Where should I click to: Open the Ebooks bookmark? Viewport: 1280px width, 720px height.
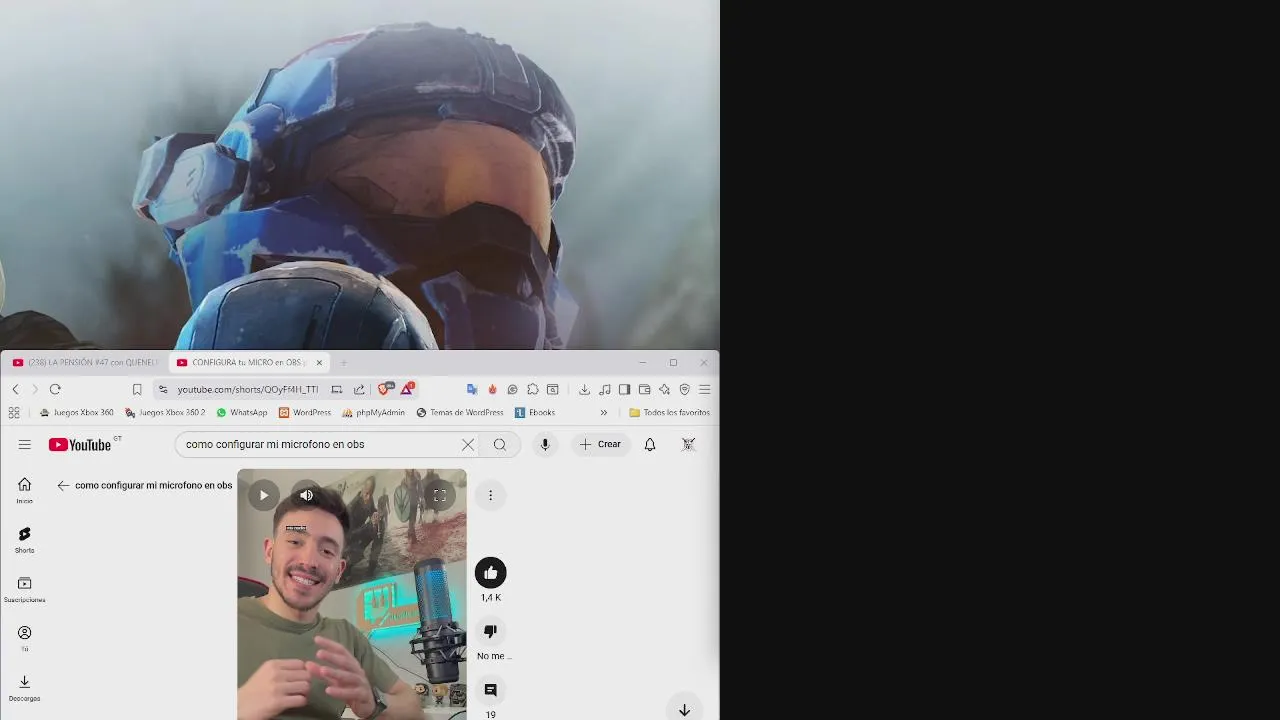click(535, 412)
